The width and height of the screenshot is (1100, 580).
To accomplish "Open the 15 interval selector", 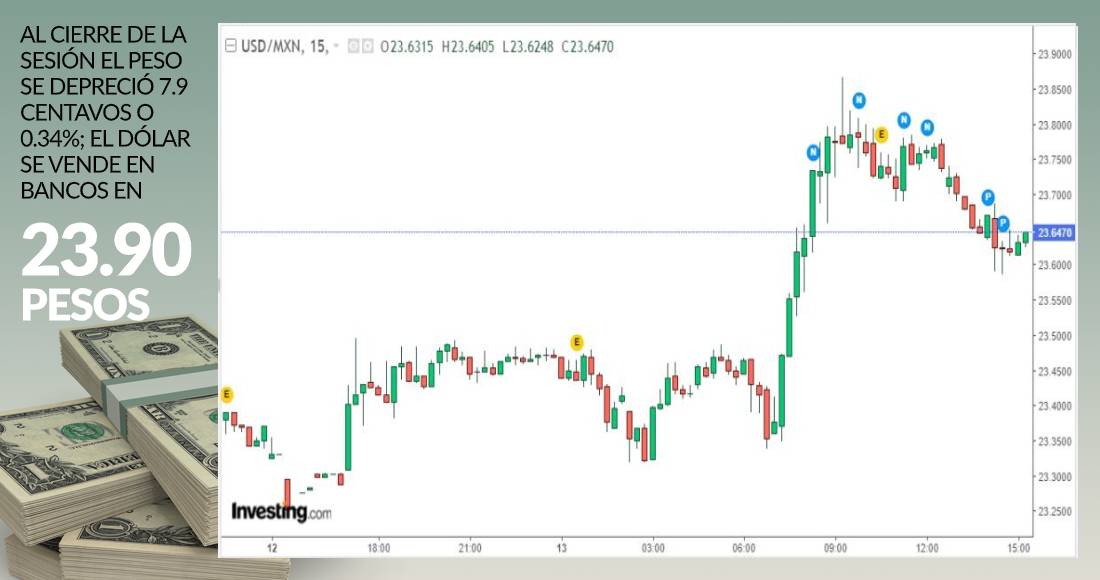I will pyautogui.click(x=319, y=46).
